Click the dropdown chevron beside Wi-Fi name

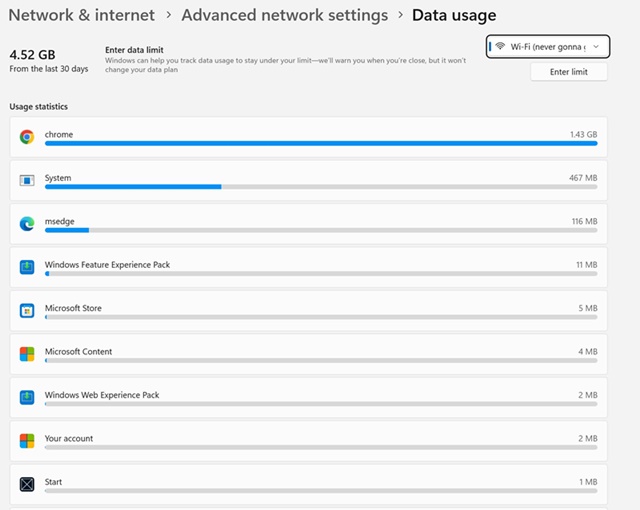click(x=597, y=47)
